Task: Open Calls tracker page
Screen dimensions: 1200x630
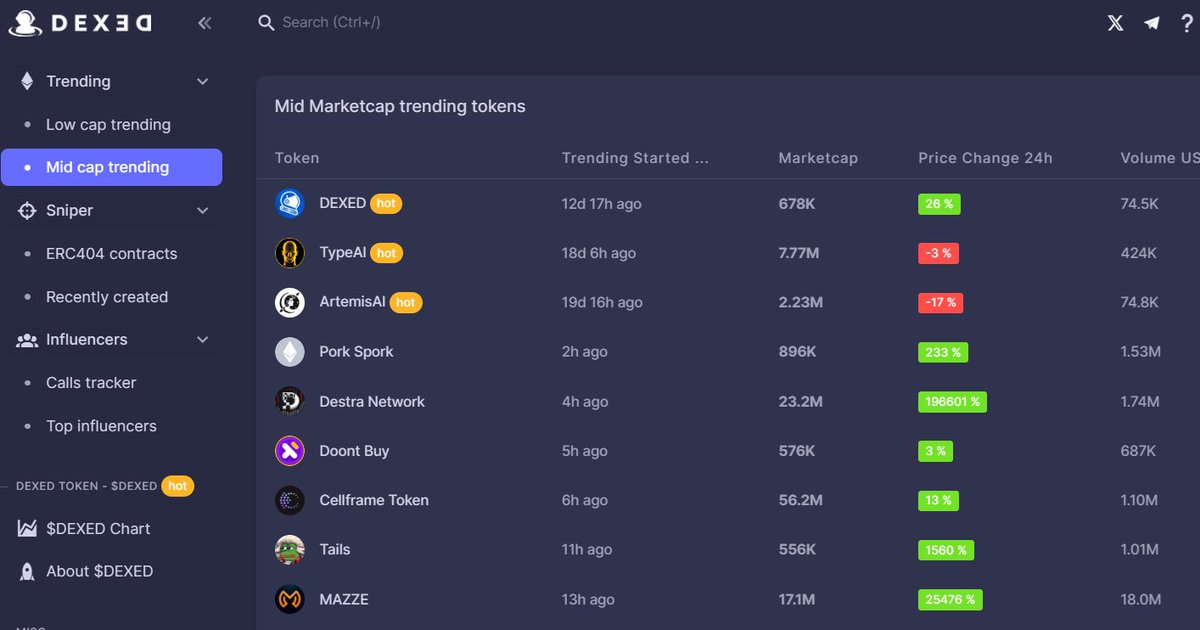Action: point(91,383)
